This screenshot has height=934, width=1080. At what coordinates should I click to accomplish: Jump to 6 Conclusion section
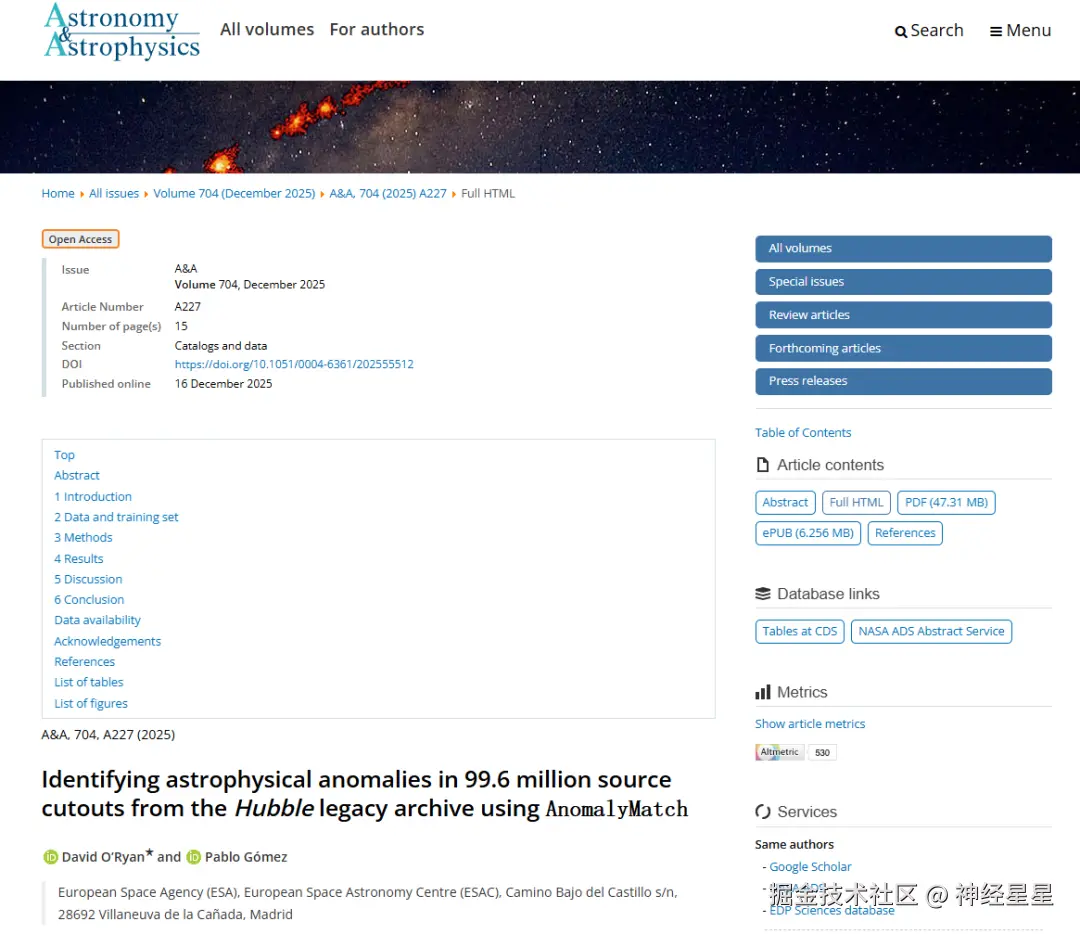click(90, 600)
